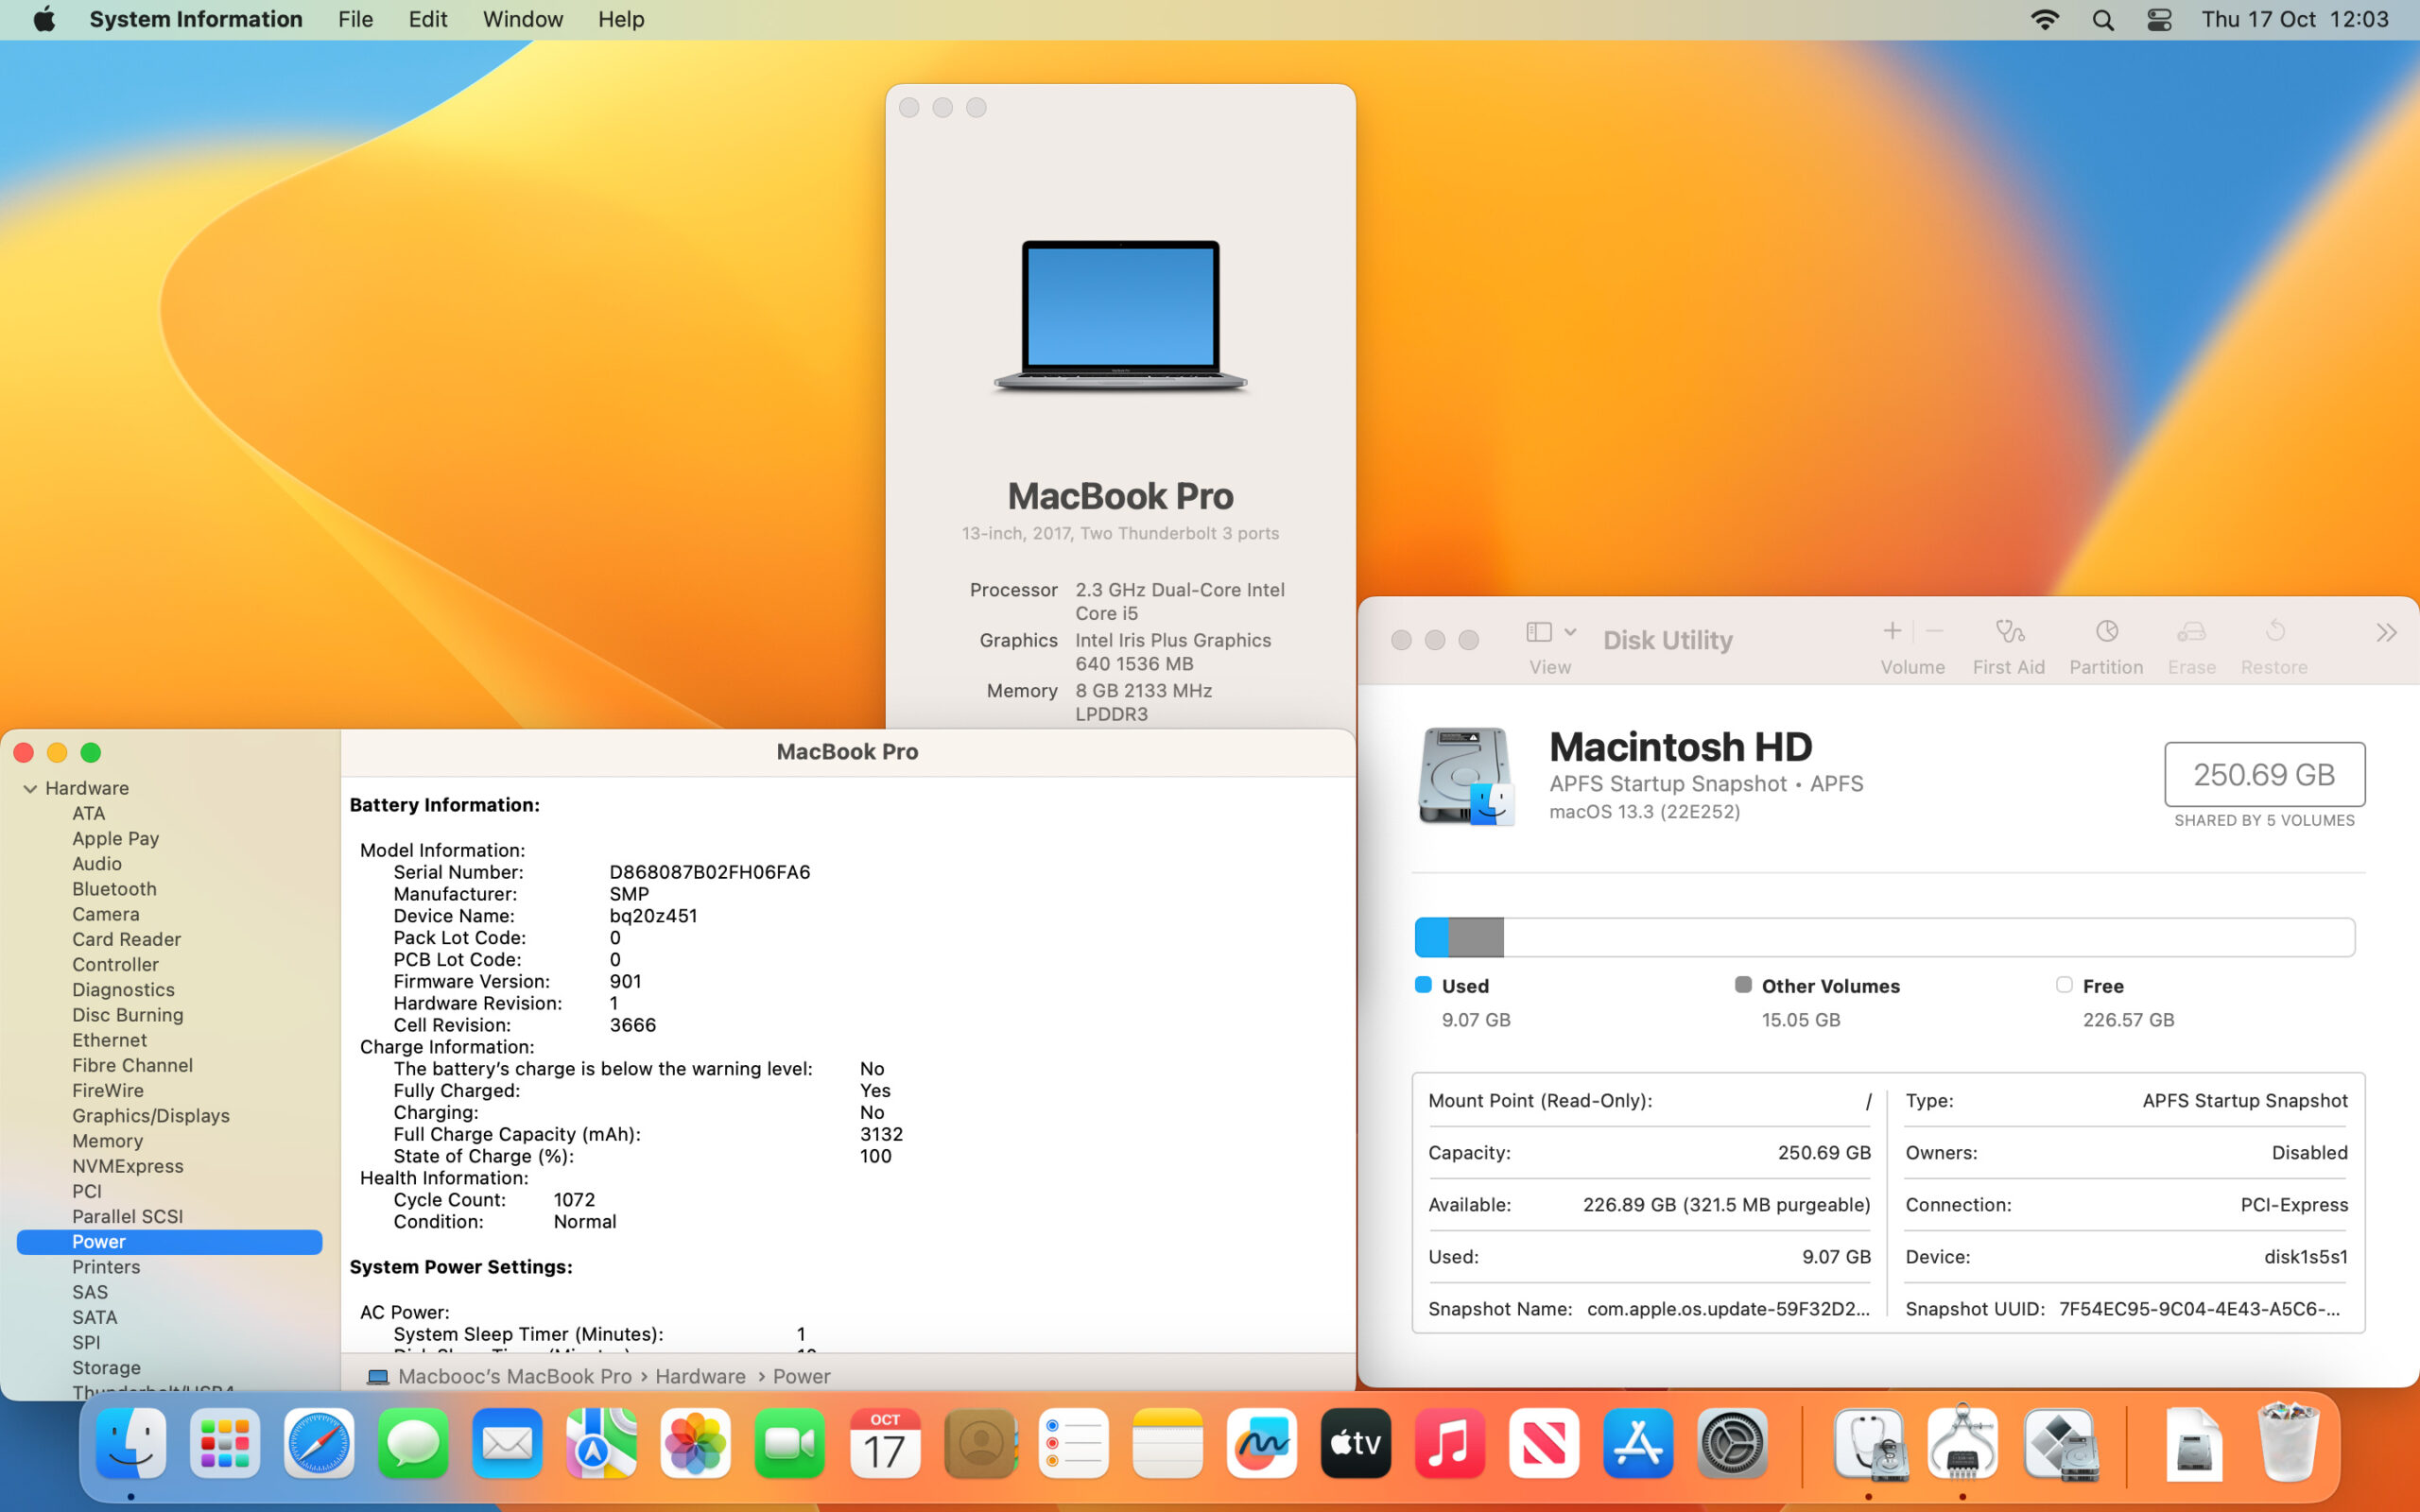Select NVMExpress in sidebar
Image resolution: width=2420 pixels, height=1512 pixels.
coord(127,1166)
